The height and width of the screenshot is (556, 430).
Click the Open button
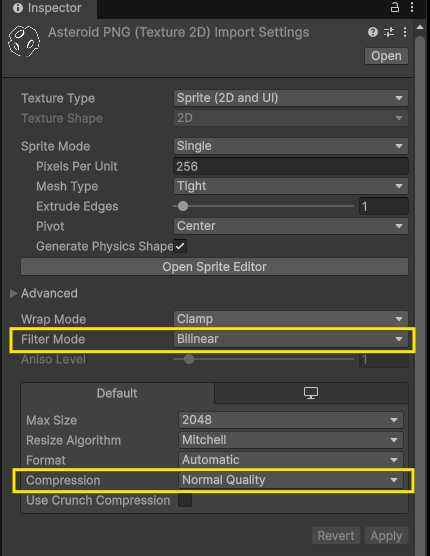pyautogui.click(x=386, y=56)
